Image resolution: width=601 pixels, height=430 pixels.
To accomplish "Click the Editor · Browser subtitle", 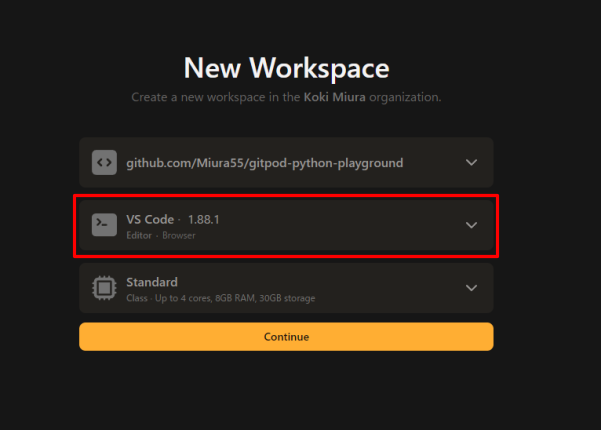I will (160, 235).
